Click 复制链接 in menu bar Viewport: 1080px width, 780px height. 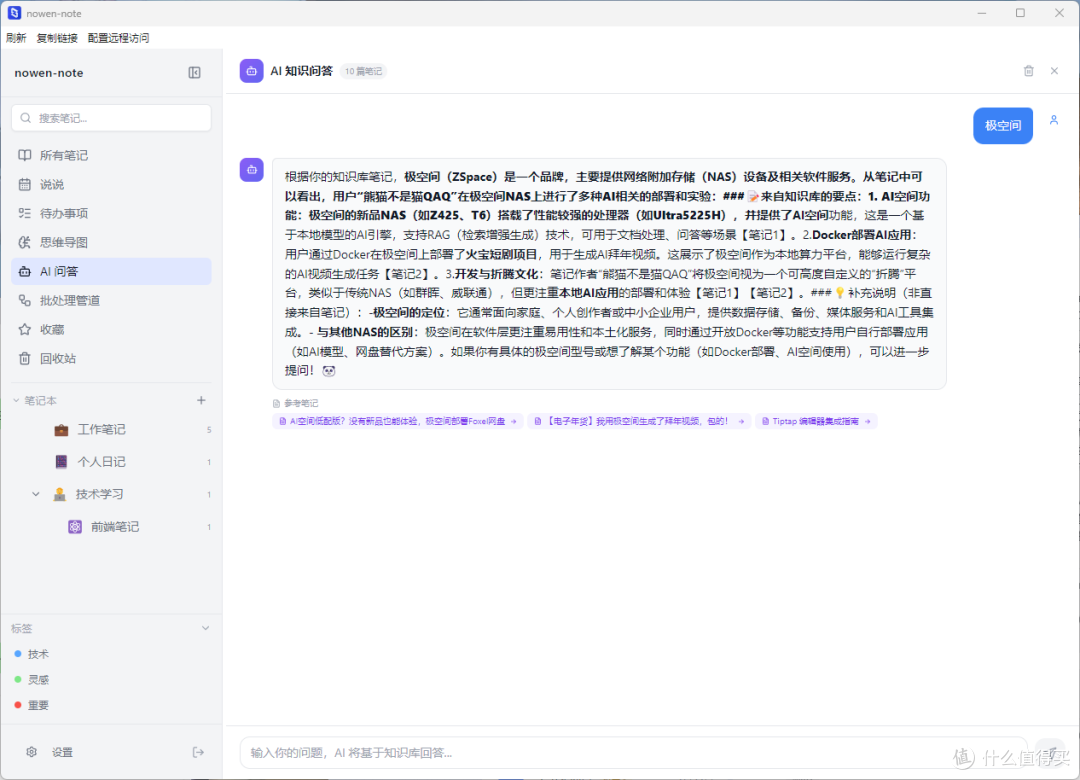click(57, 38)
